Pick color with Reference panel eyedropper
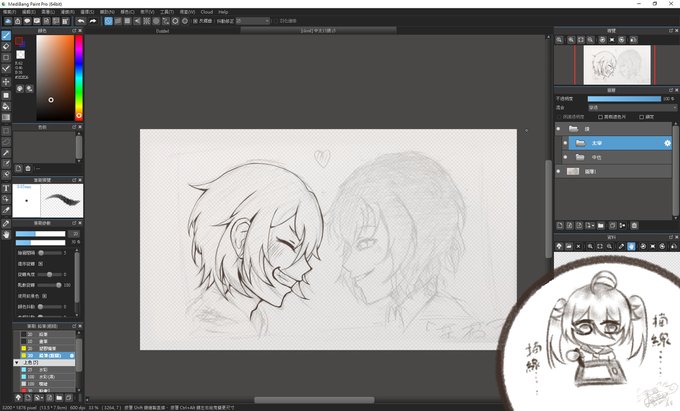This screenshot has width=680, height=411. [621, 246]
